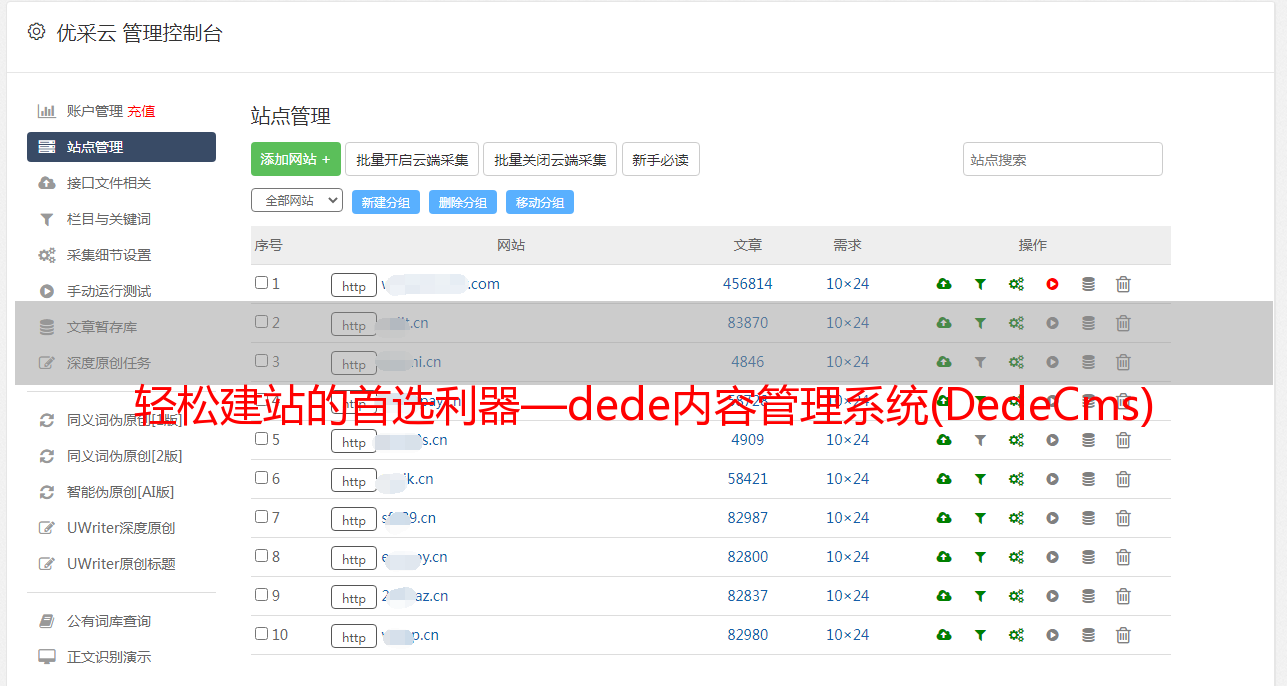Click play icon in row 6
Viewport: 1287px width, 686px height.
coord(1052,479)
